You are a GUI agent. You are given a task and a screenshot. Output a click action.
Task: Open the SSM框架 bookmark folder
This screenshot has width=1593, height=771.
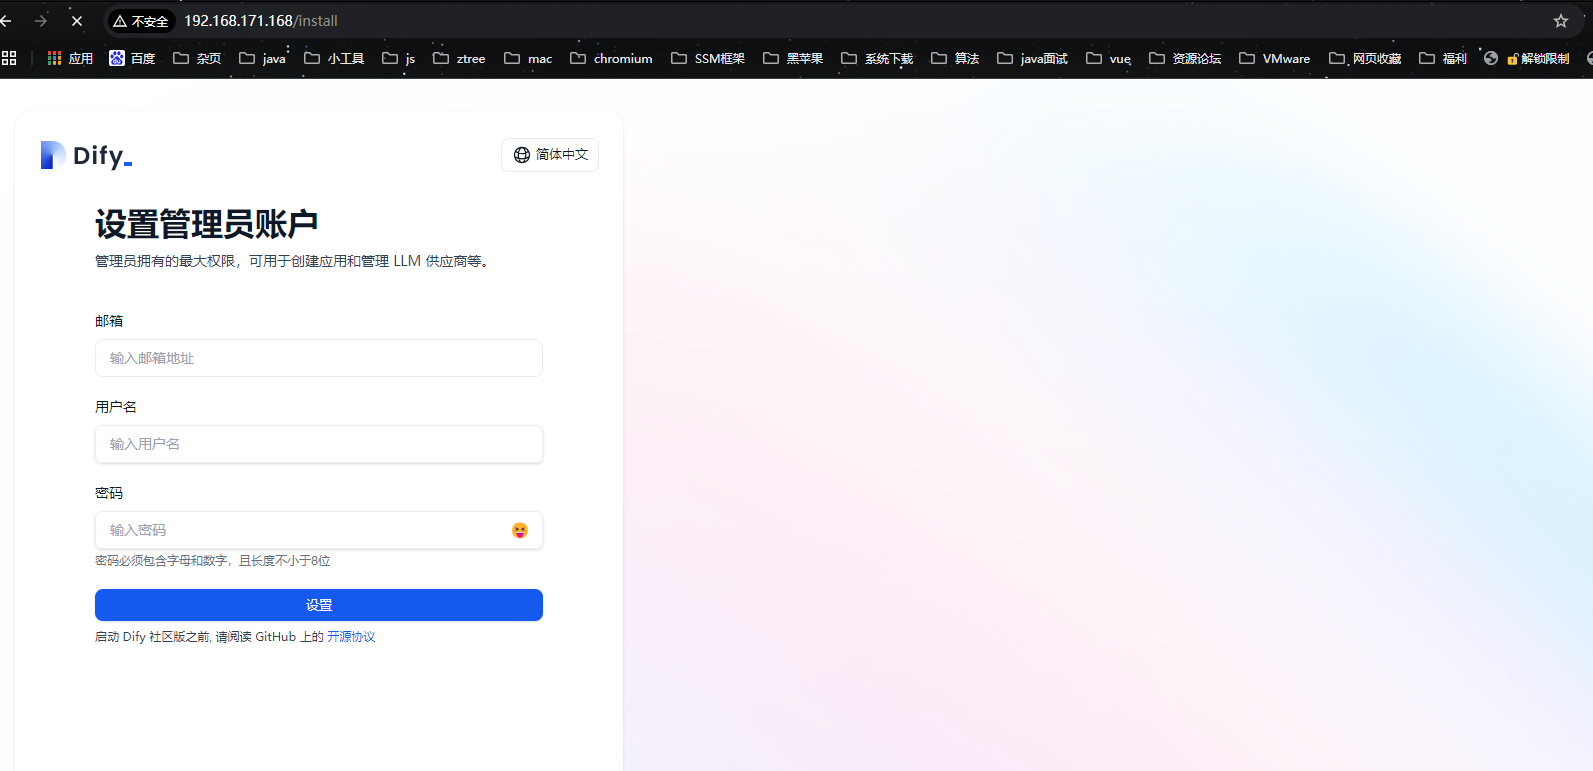(708, 58)
